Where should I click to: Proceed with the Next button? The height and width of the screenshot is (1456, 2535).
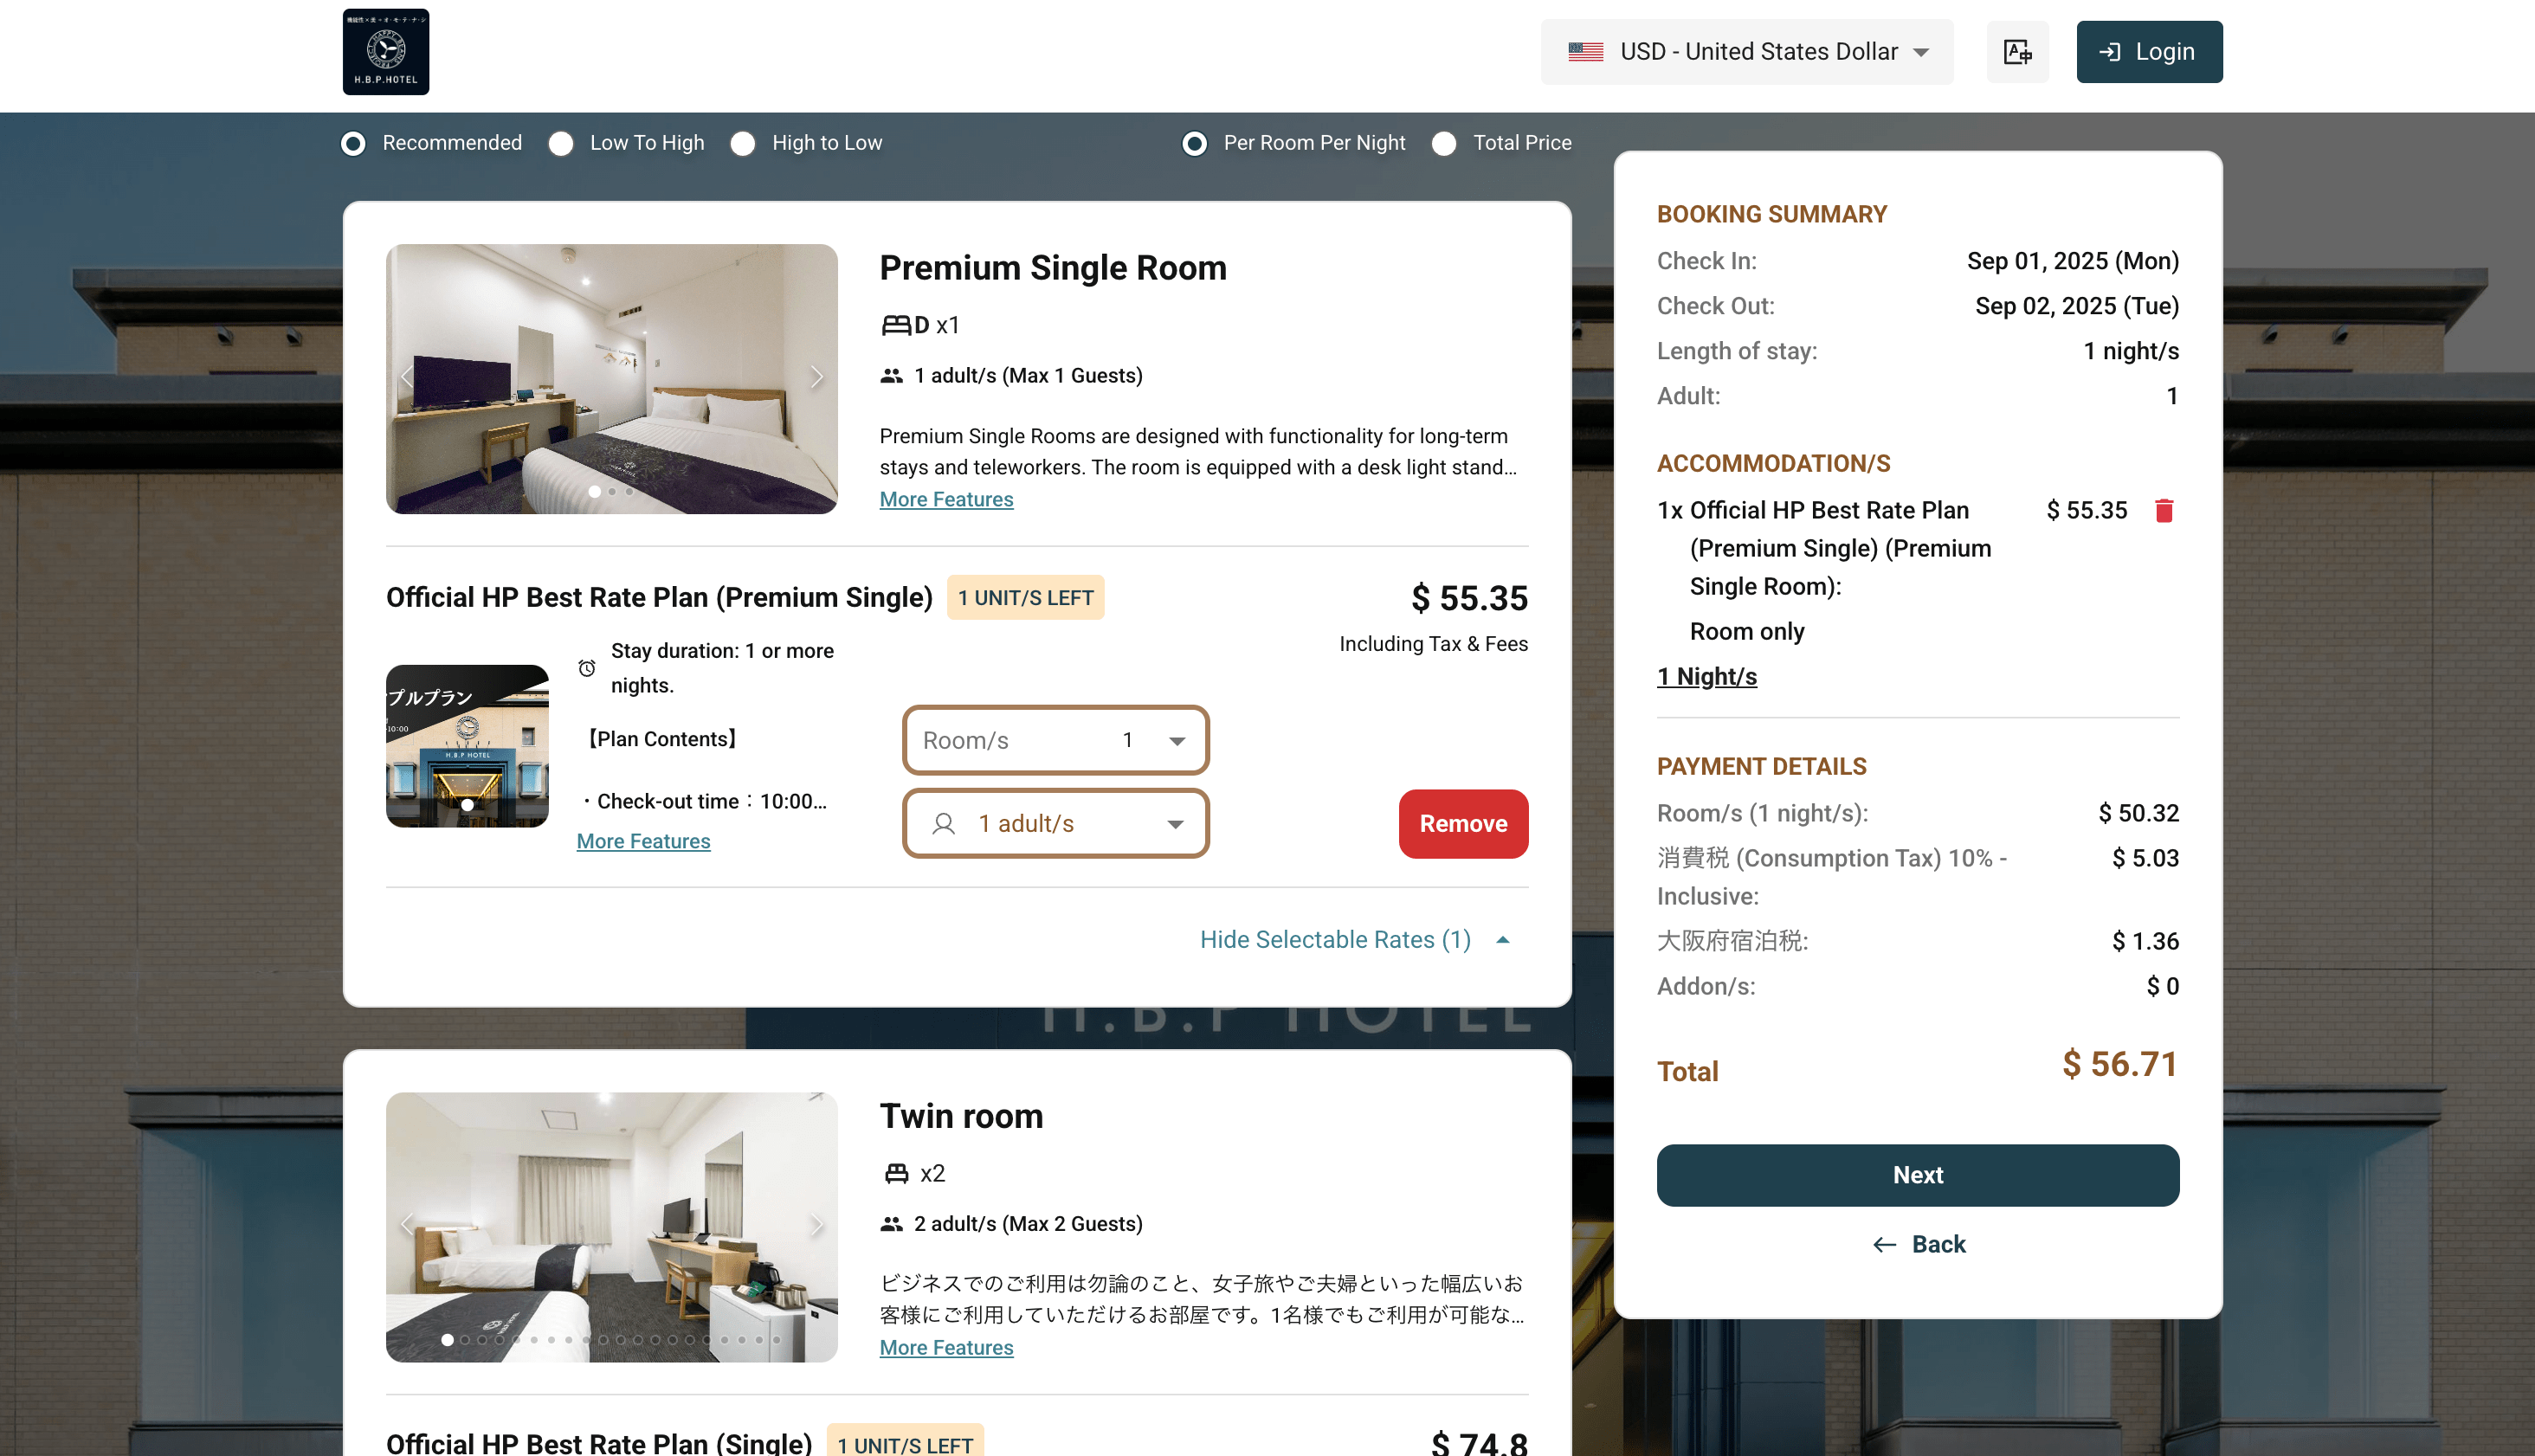click(1917, 1175)
